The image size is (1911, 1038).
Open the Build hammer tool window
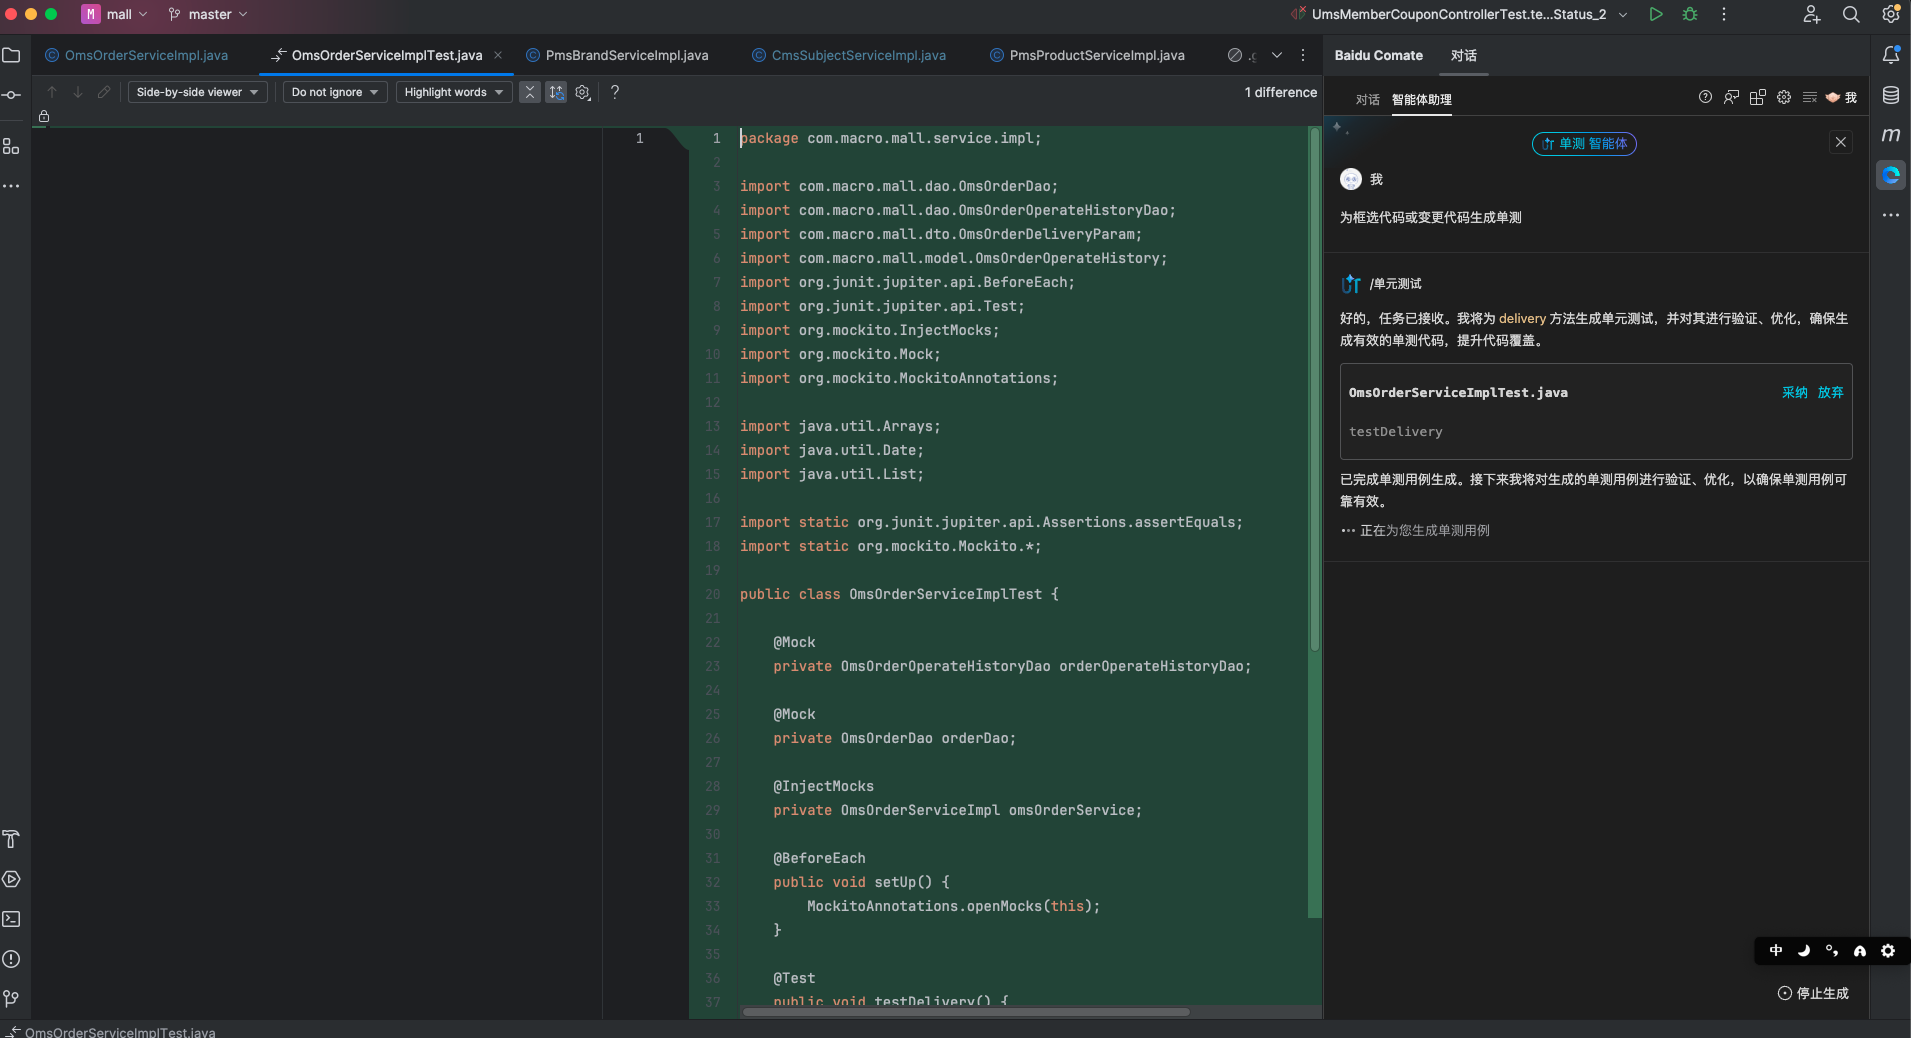(11, 839)
